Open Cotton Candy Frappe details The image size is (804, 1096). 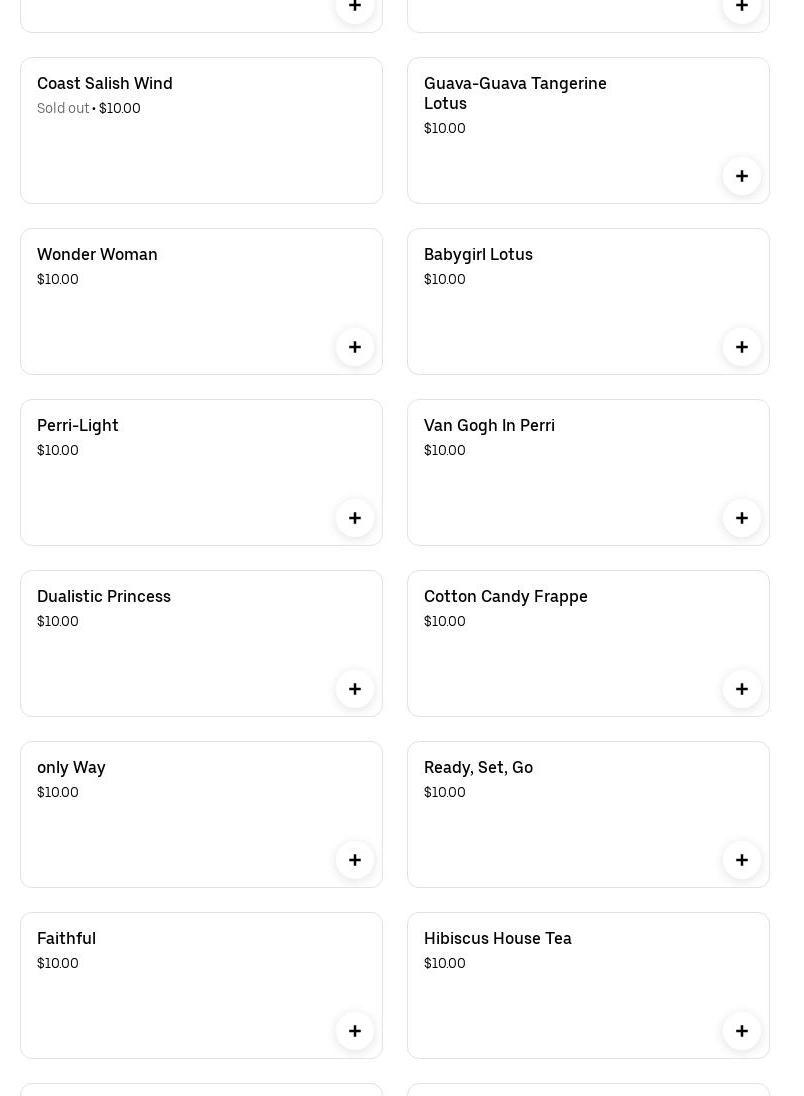505,597
